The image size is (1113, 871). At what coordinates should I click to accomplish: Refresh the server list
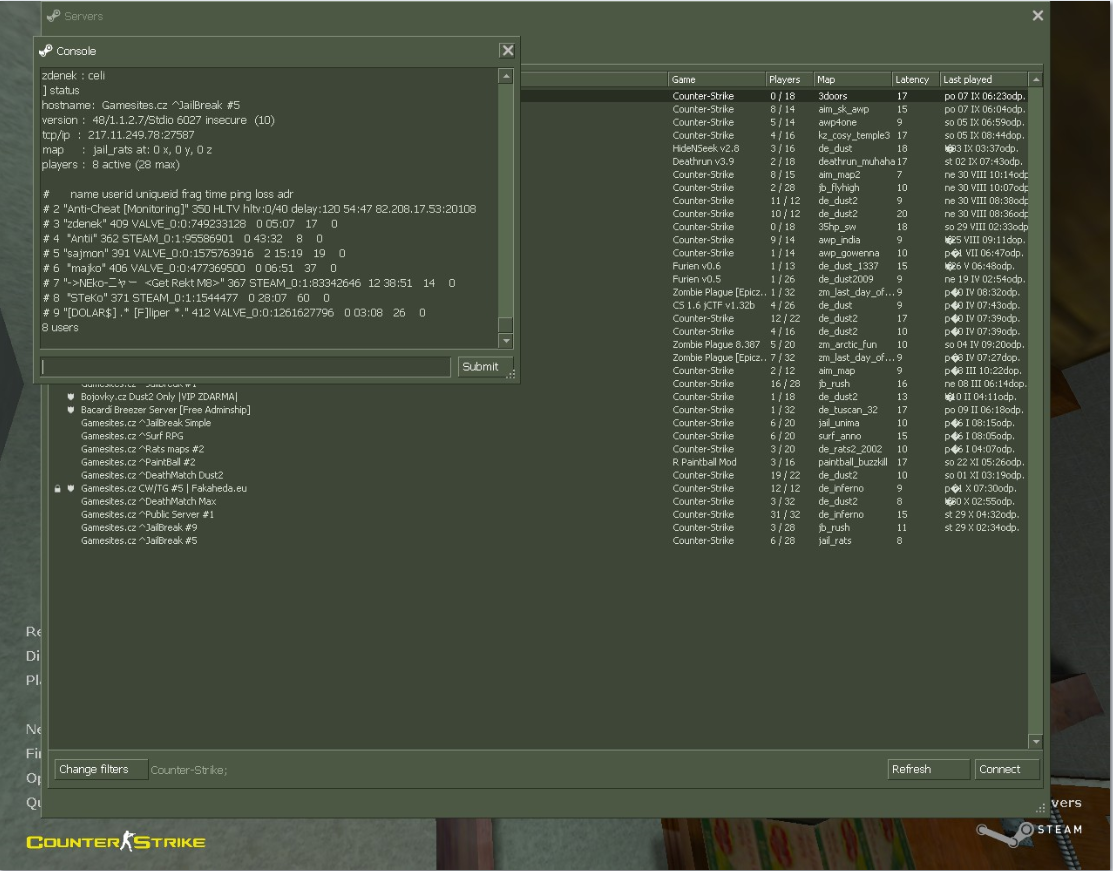[928, 769]
